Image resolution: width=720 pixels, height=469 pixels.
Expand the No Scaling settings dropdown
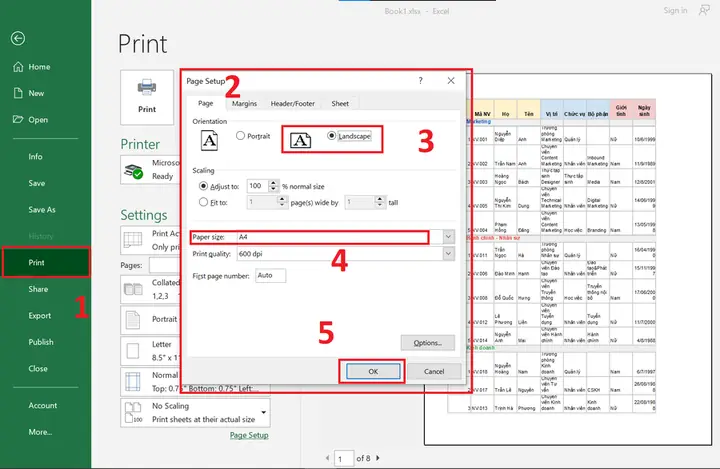click(264, 412)
